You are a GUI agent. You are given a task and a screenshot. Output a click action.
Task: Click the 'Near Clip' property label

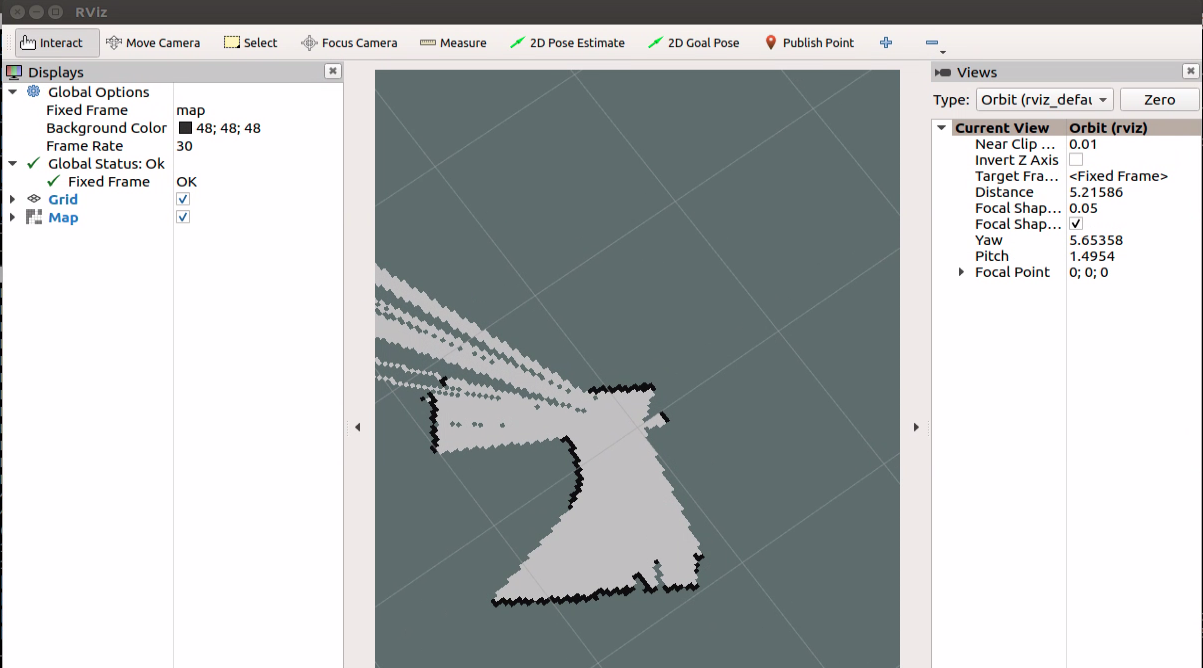coord(1016,144)
